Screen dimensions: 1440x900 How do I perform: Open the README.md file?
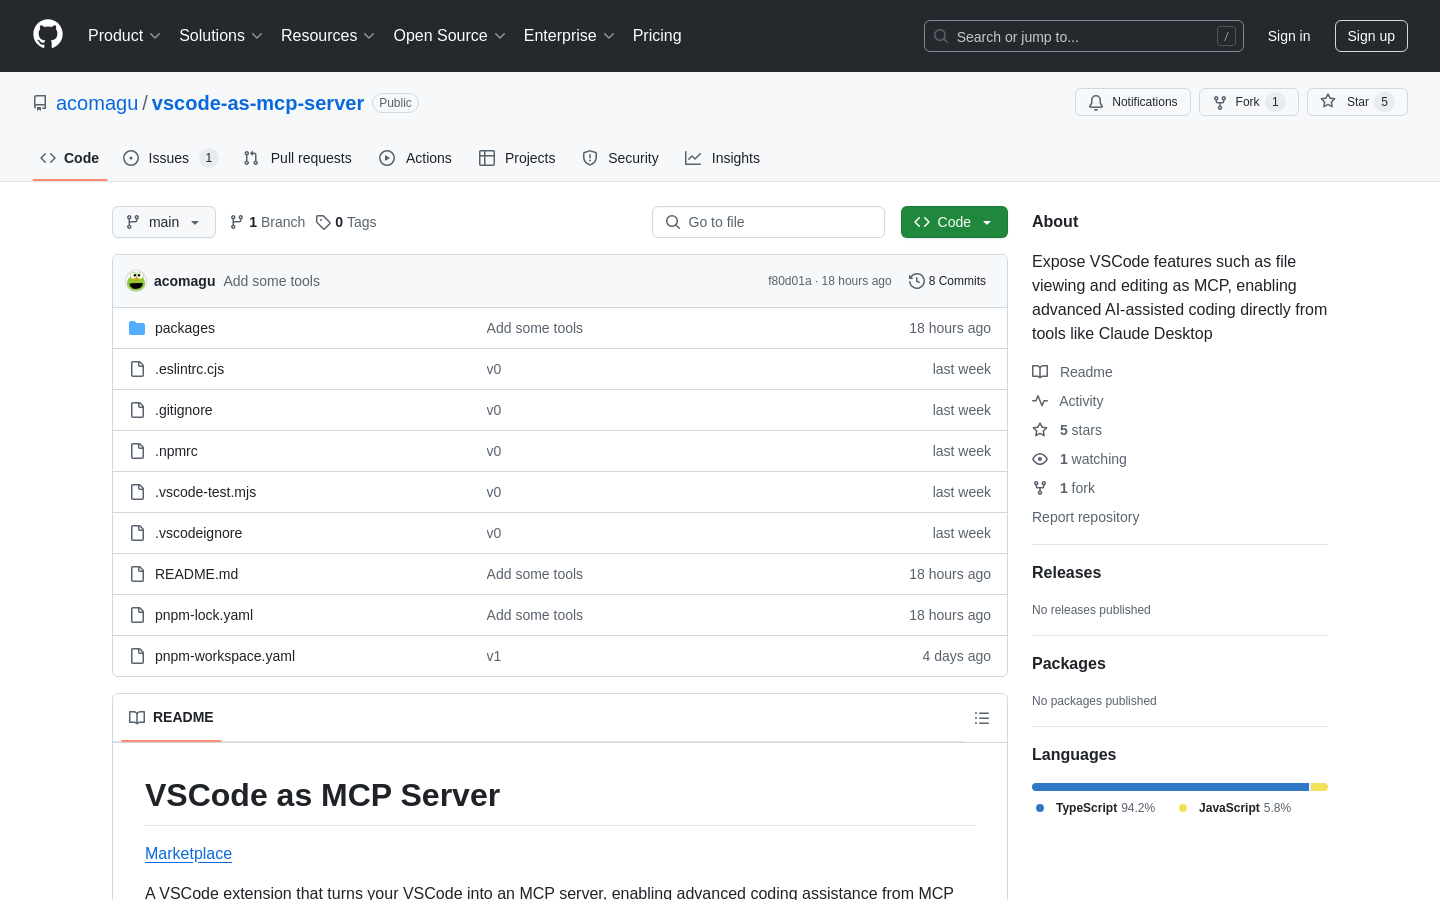tap(196, 574)
